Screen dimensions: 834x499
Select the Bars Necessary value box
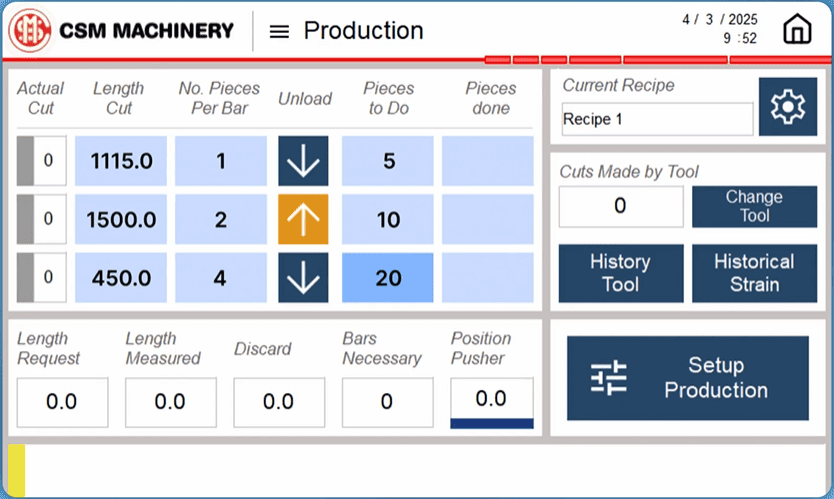coord(387,402)
